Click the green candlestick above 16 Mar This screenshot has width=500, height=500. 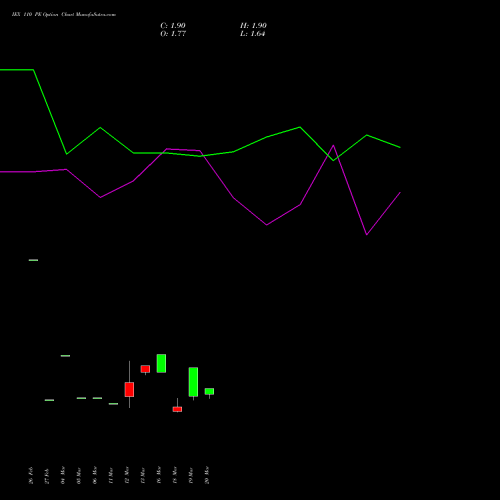(161, 363)
